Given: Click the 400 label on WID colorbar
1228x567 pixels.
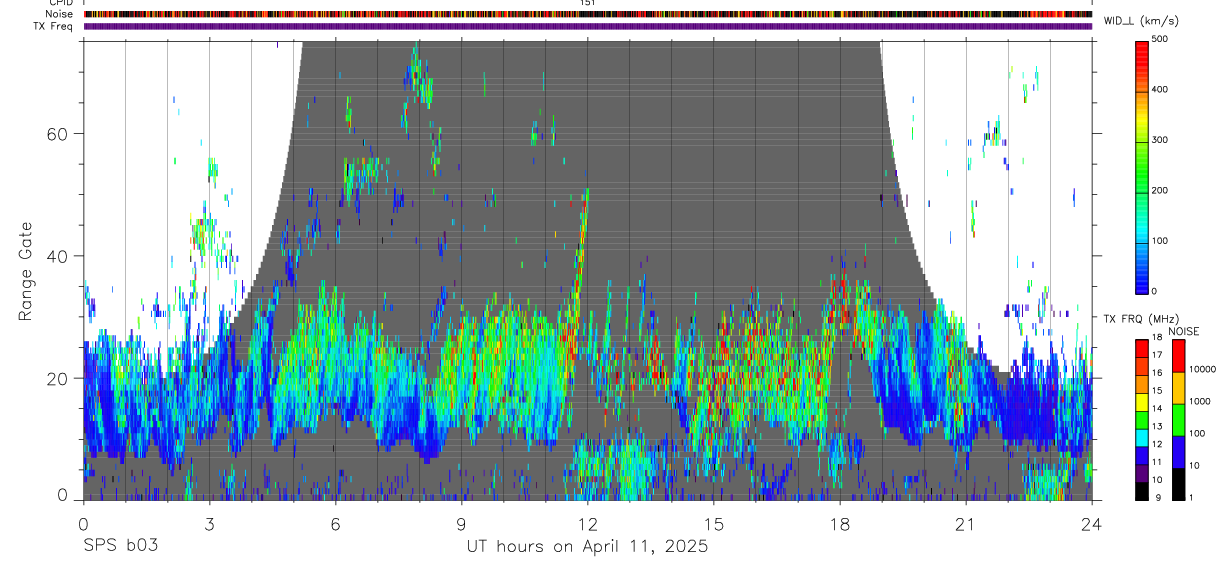Looking at the screenshot, I should [x=1160, y=90].
